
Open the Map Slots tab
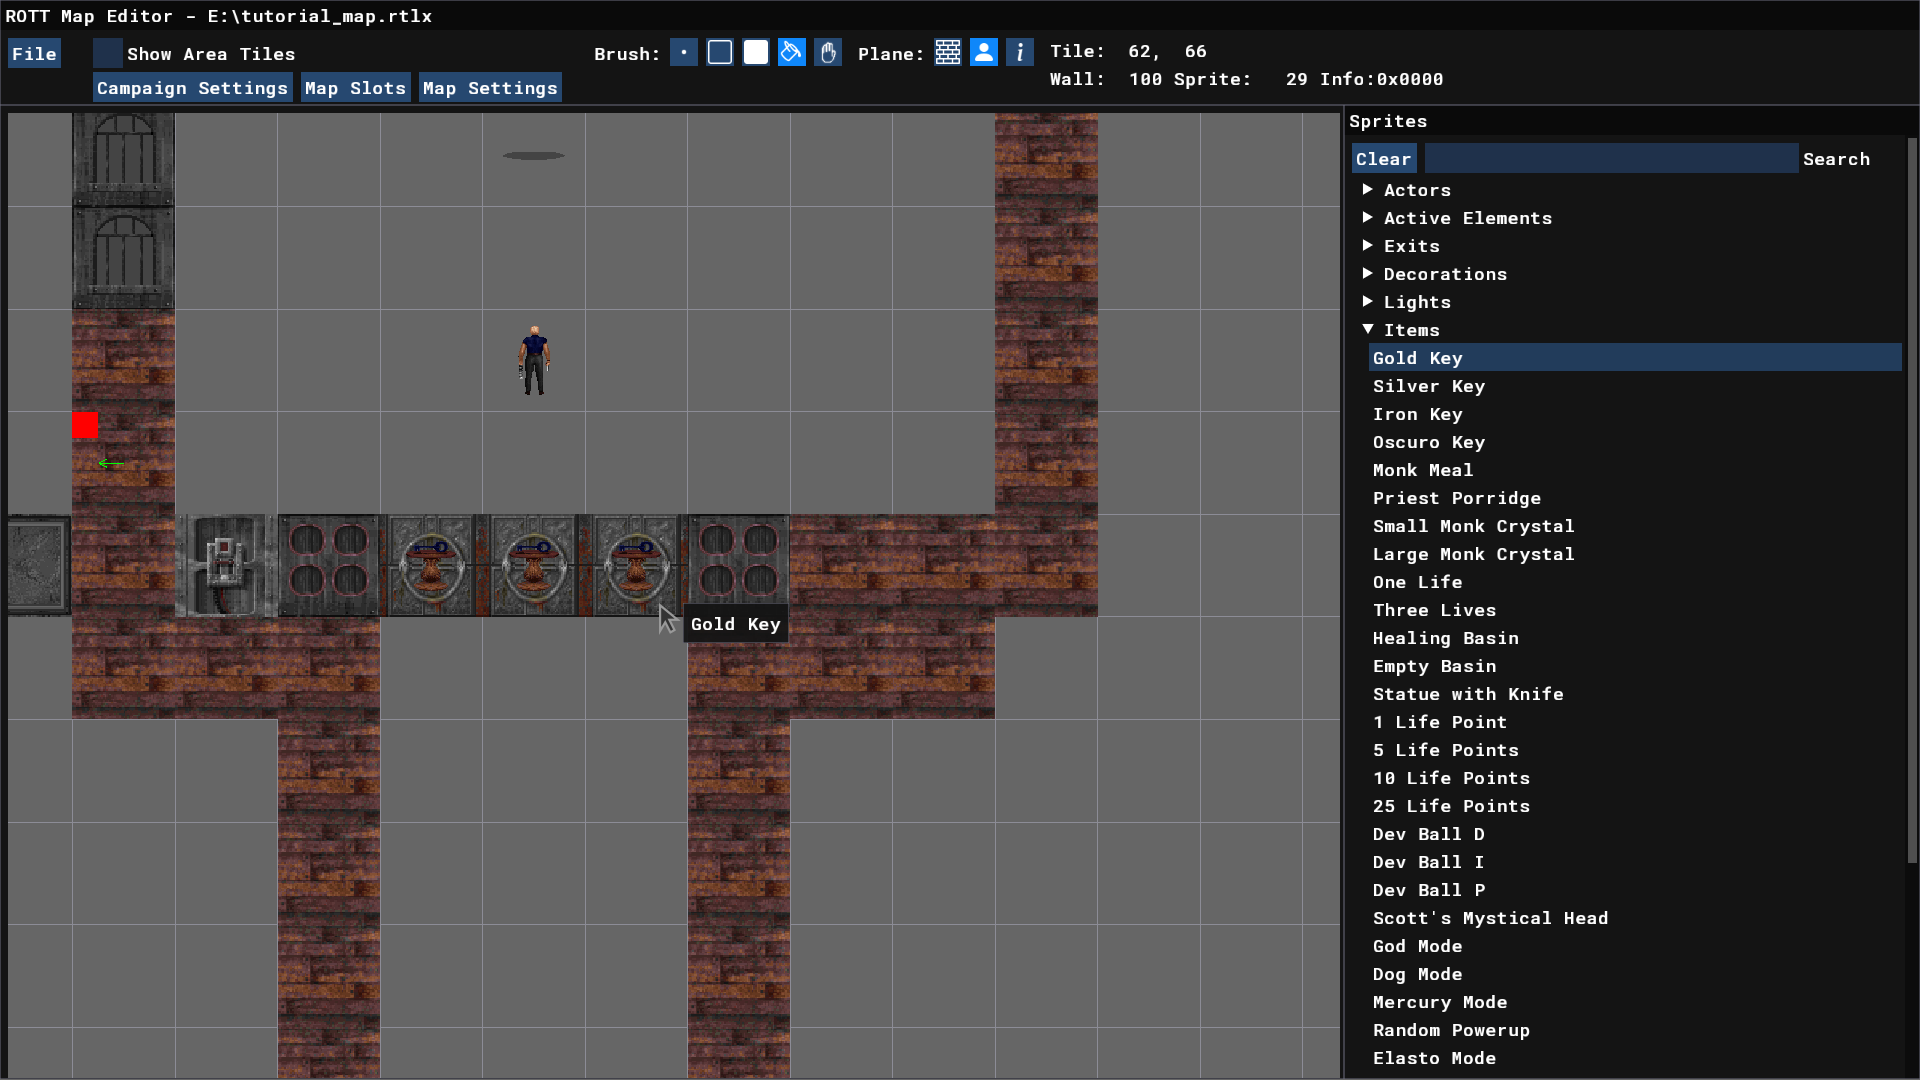pos(355,88)
